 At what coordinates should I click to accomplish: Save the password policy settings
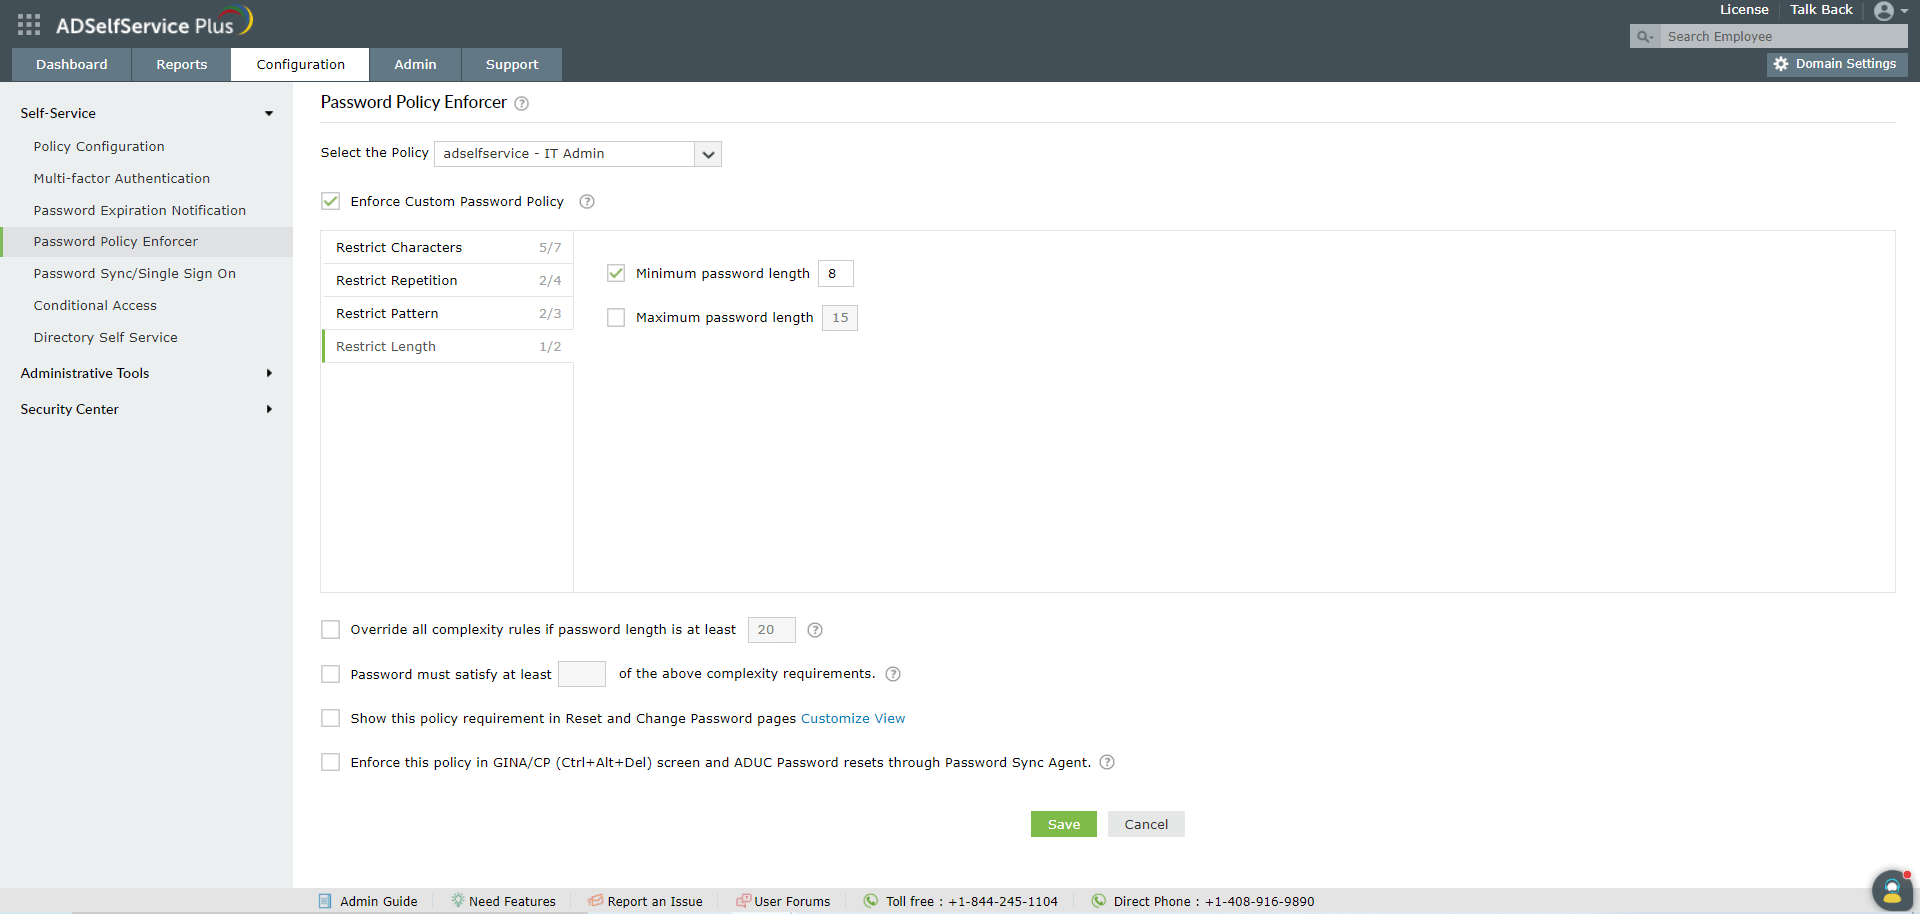click(1063, 823)
